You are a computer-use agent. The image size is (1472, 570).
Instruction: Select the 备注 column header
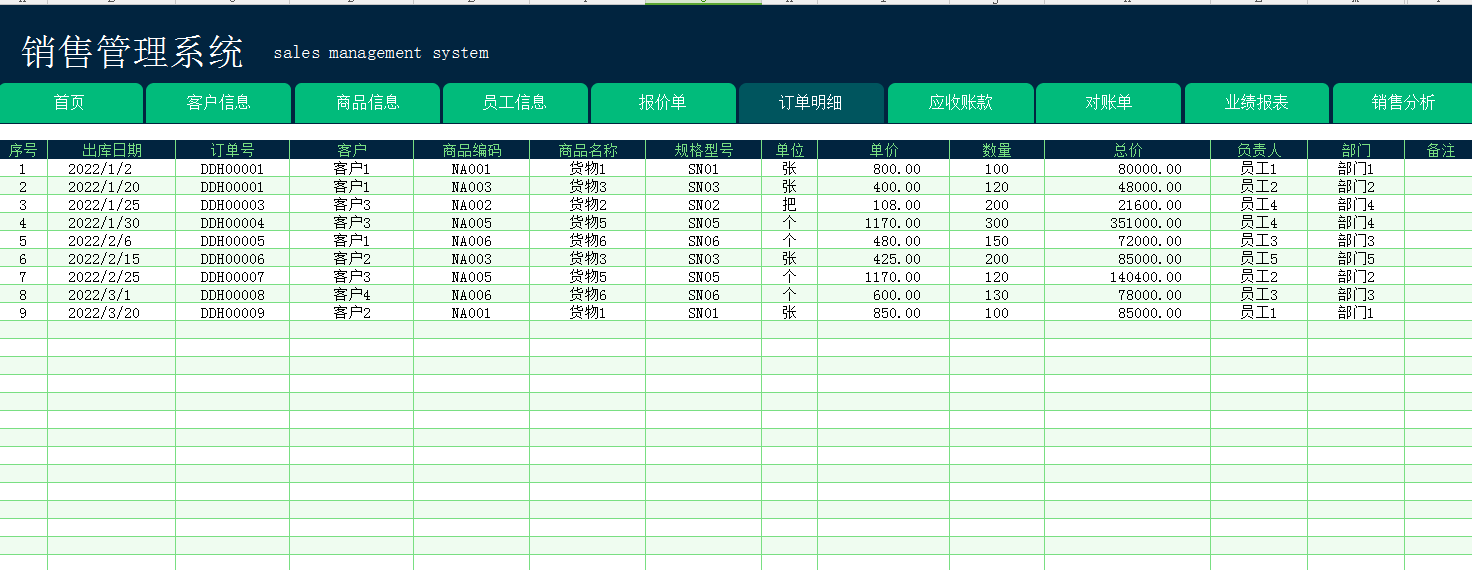(1440, 150)
